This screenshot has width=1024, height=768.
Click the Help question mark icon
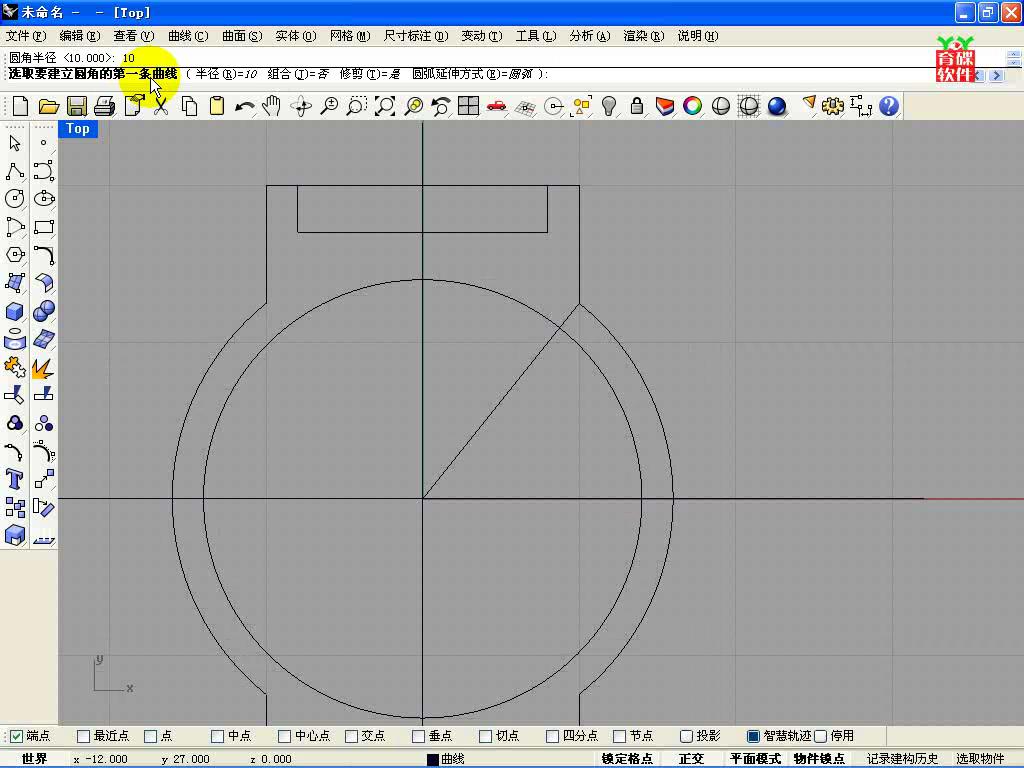[889, 106]
